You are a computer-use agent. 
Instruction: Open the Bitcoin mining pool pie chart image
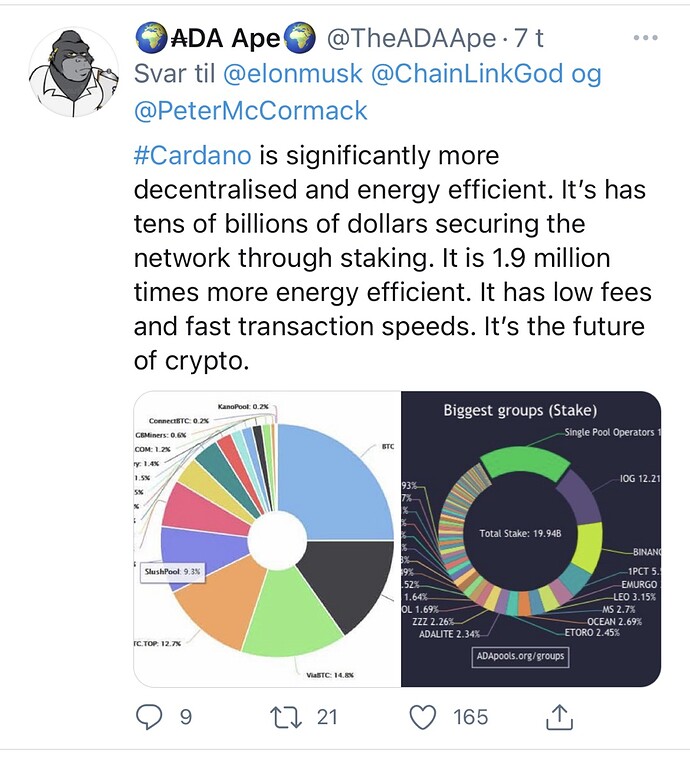(267, 540)
